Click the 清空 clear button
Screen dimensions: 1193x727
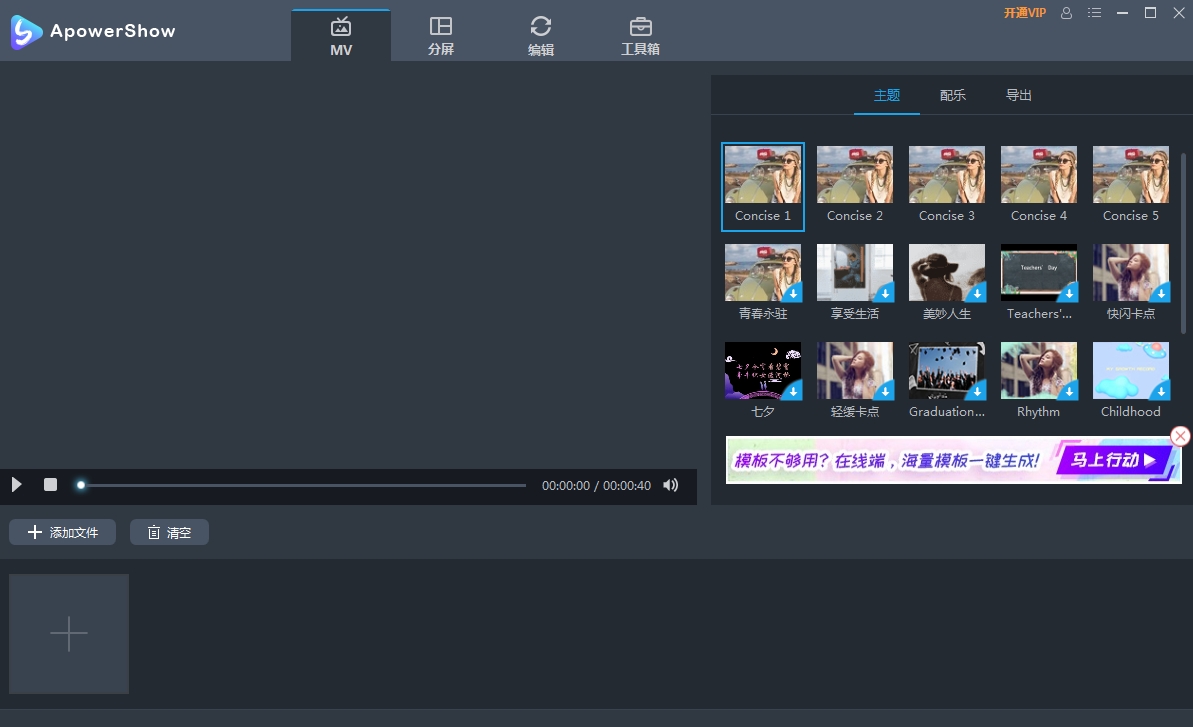coord(169,533)
